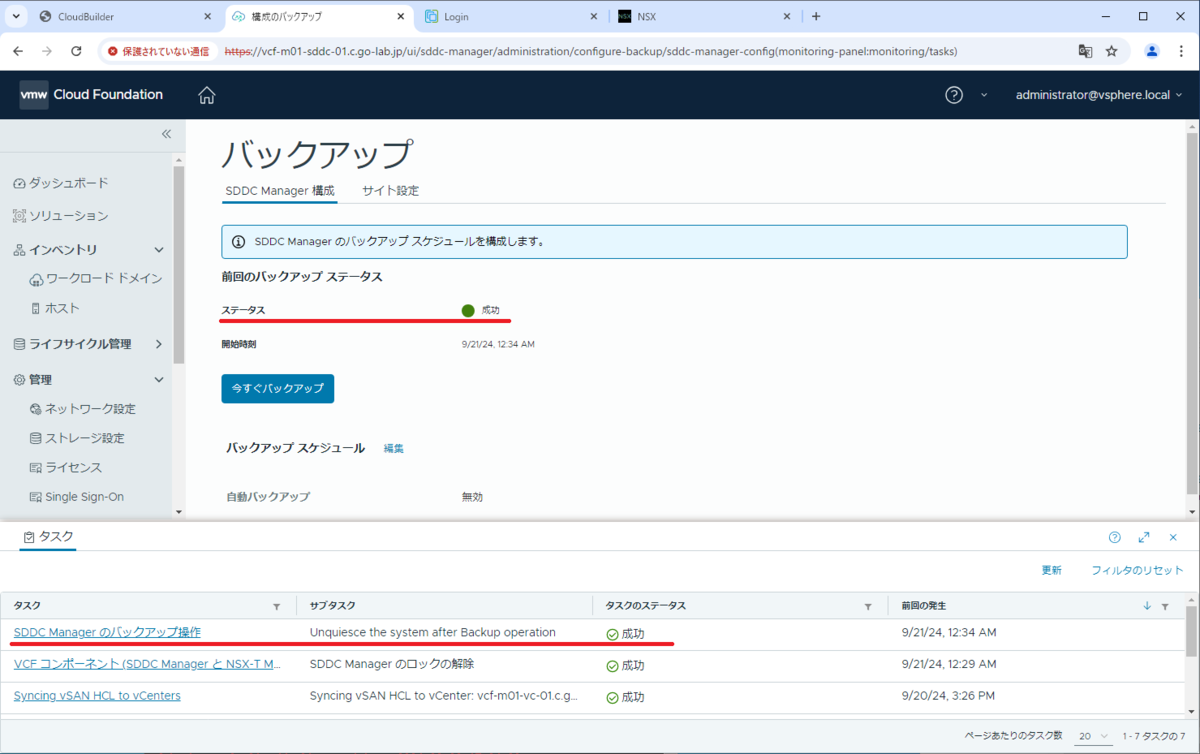Click Unquiesce the system after Backup operation cell
Image resolution: width=1200 pixels, height=754 pixels.
432,632
